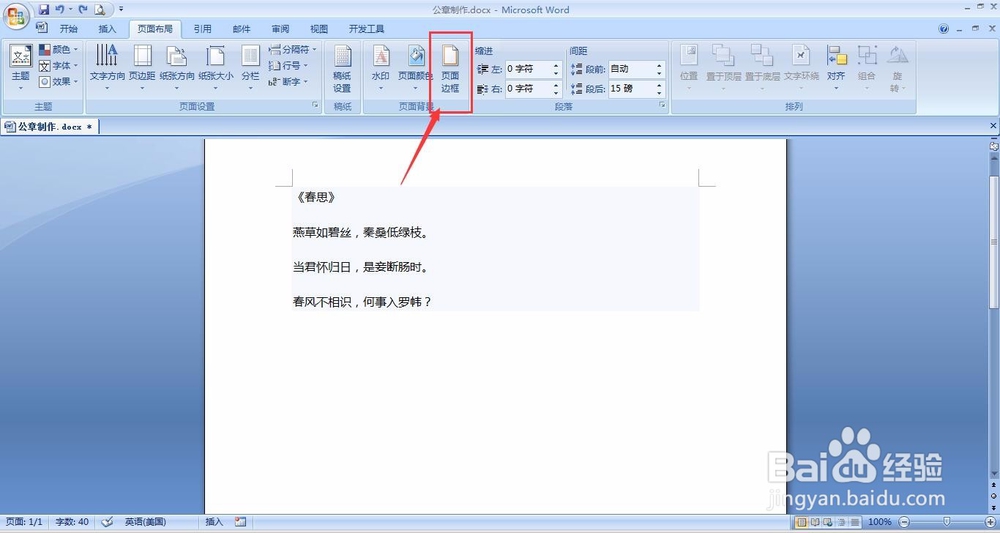This screenshot has width=1000, height=533.
Task: Switch to 插入 Insert tab
Action: tap(107, 29)
